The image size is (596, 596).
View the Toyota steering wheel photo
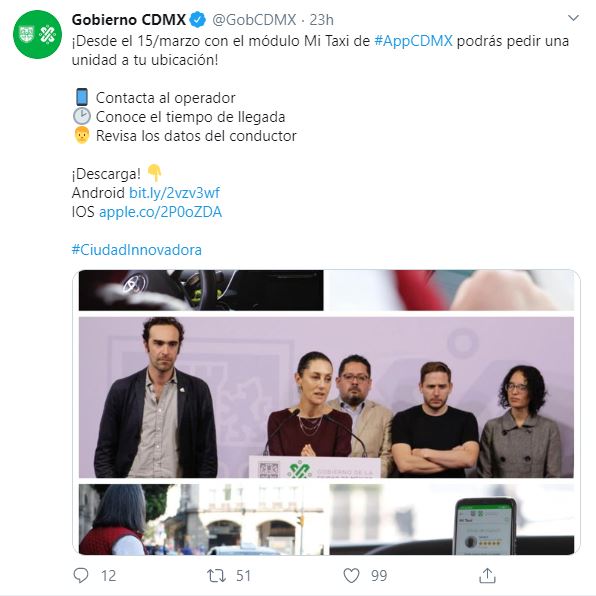pyautogui.click(x=201, y=290)
